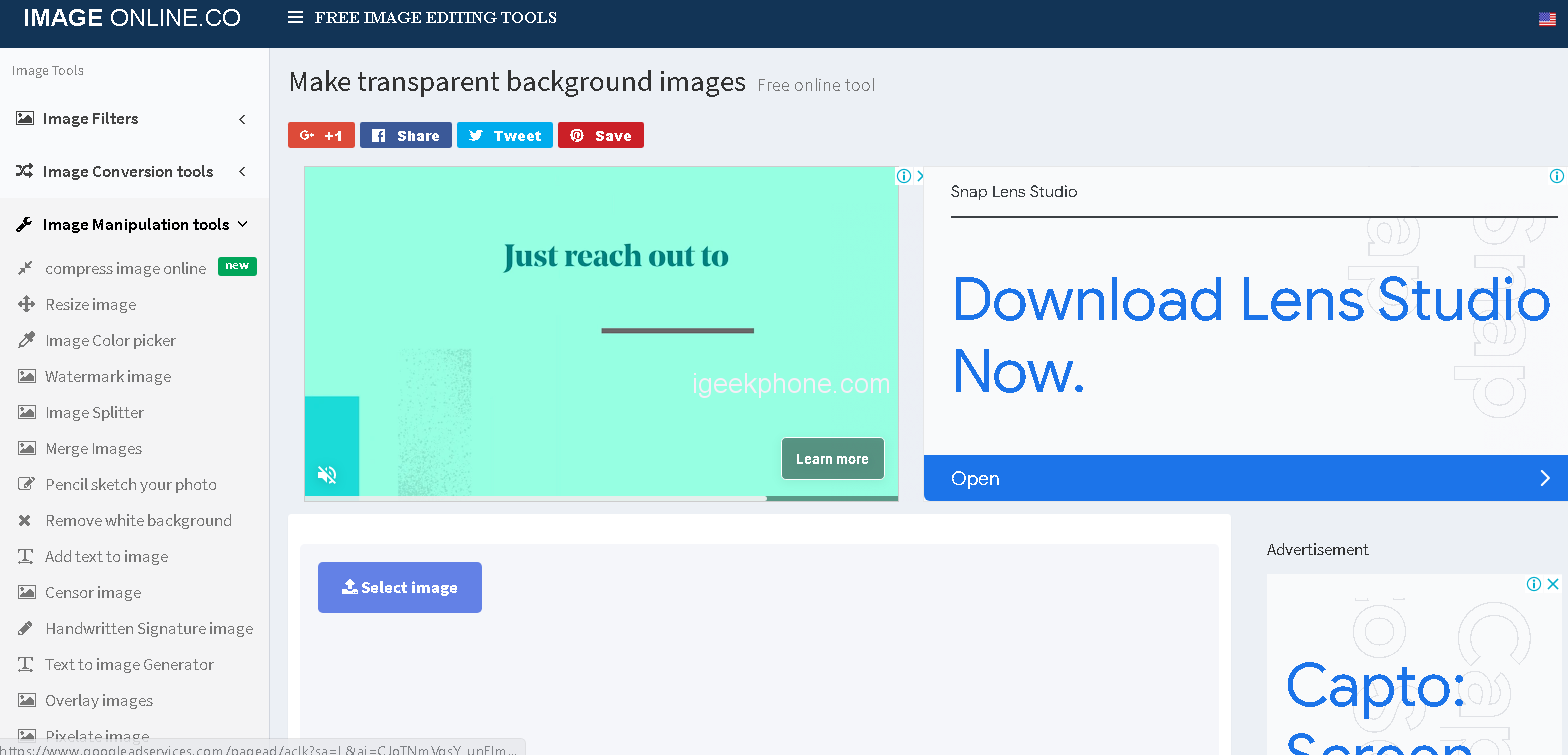1568x755 pixels.
Task: Click the info icon on Snap Lens ad
Action: [1556, 176]
